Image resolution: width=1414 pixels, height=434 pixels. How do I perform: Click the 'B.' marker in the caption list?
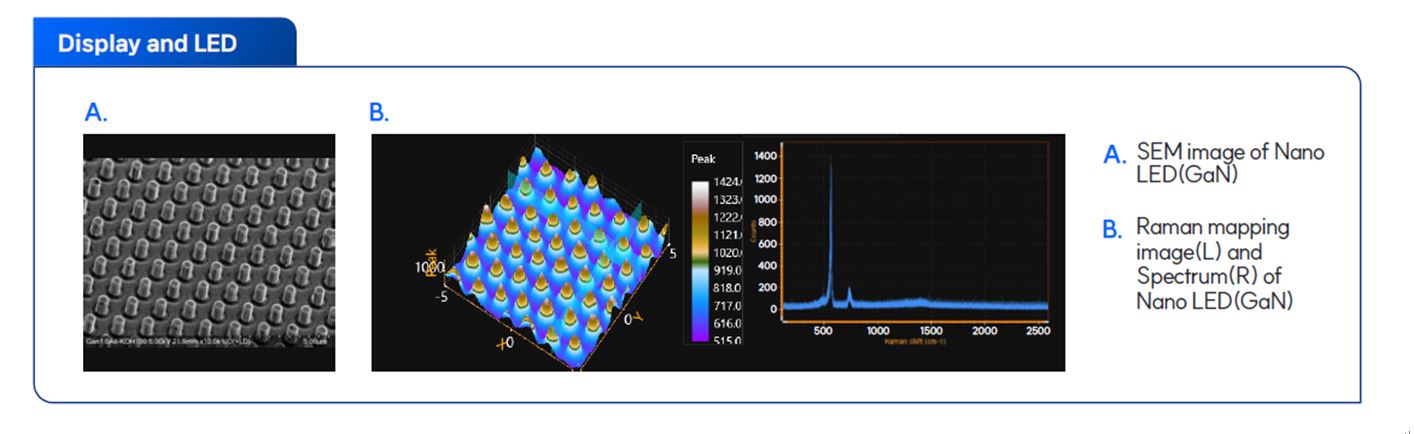[x=1114, y=230]
